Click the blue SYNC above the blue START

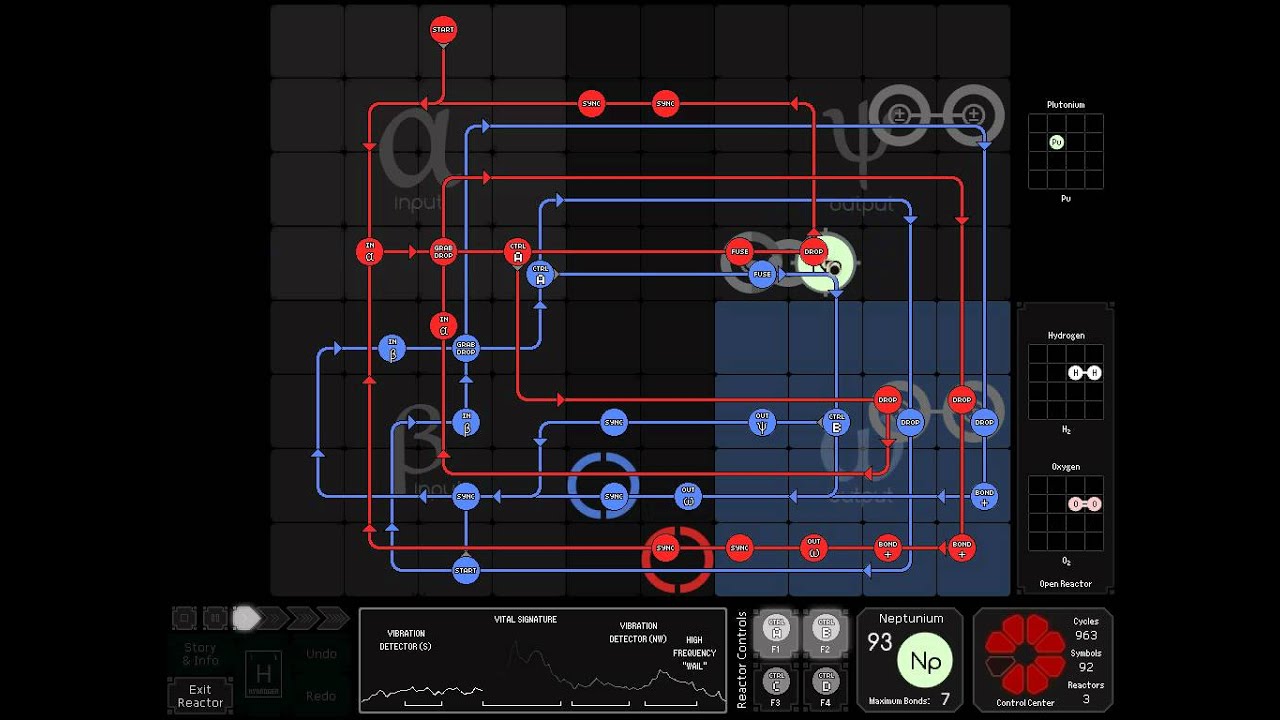[x=466, y=496]
